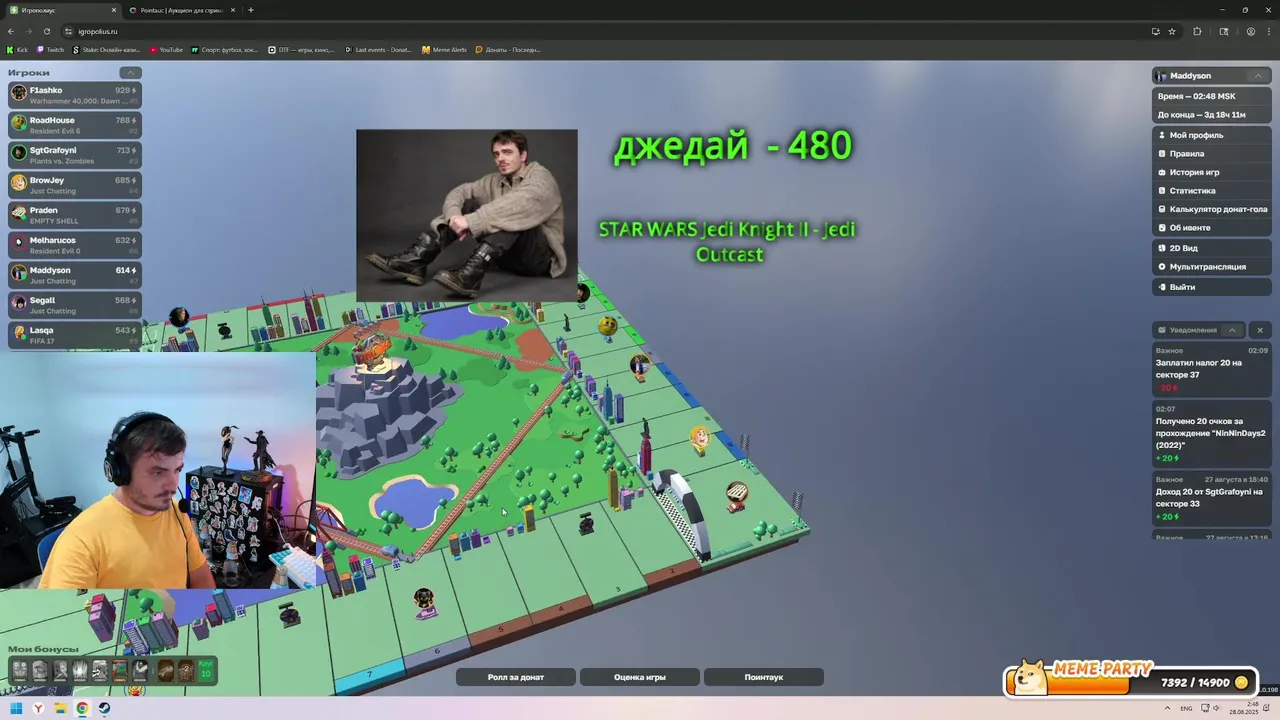1280x720 pixels.
Task: Click second bonus card in Мои бонусы
Action: [40, 670]
